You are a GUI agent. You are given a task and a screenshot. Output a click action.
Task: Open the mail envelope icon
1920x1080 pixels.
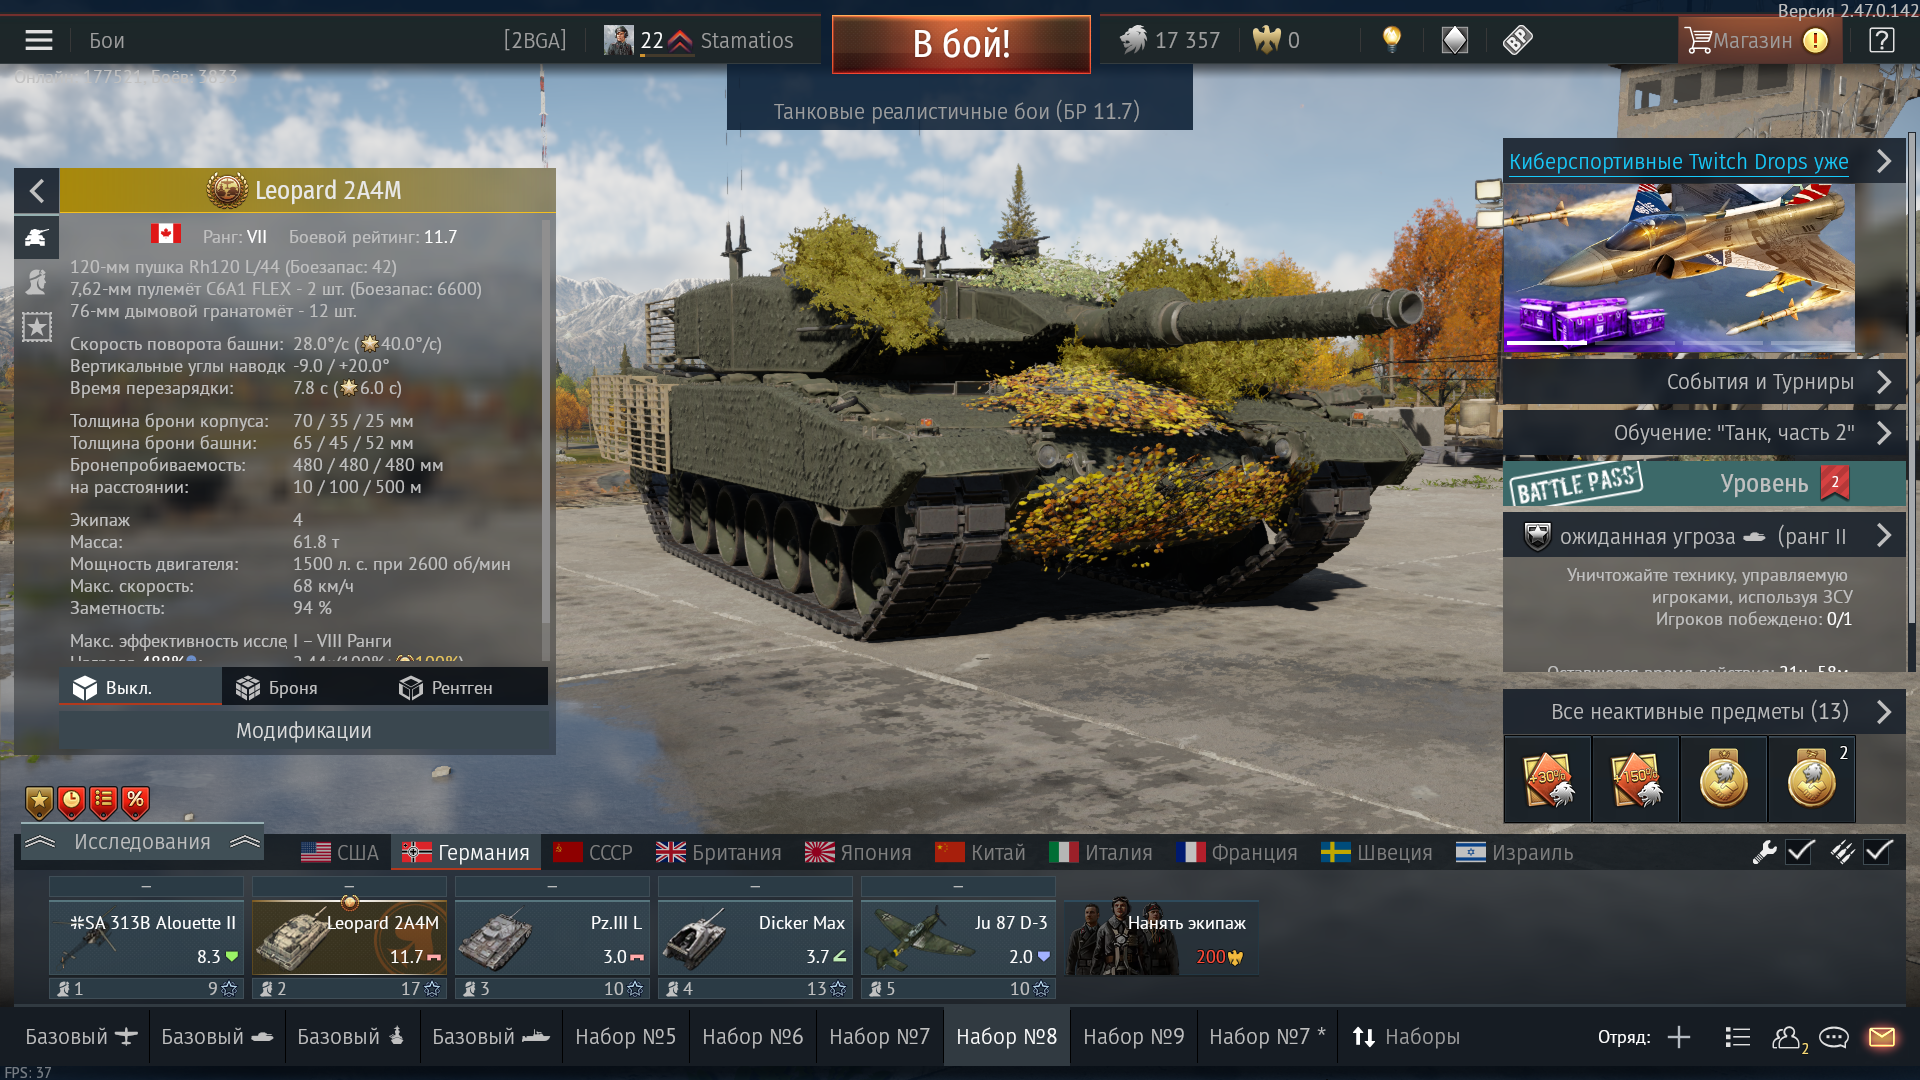pyautogui.click(x=1882, y=1037)
